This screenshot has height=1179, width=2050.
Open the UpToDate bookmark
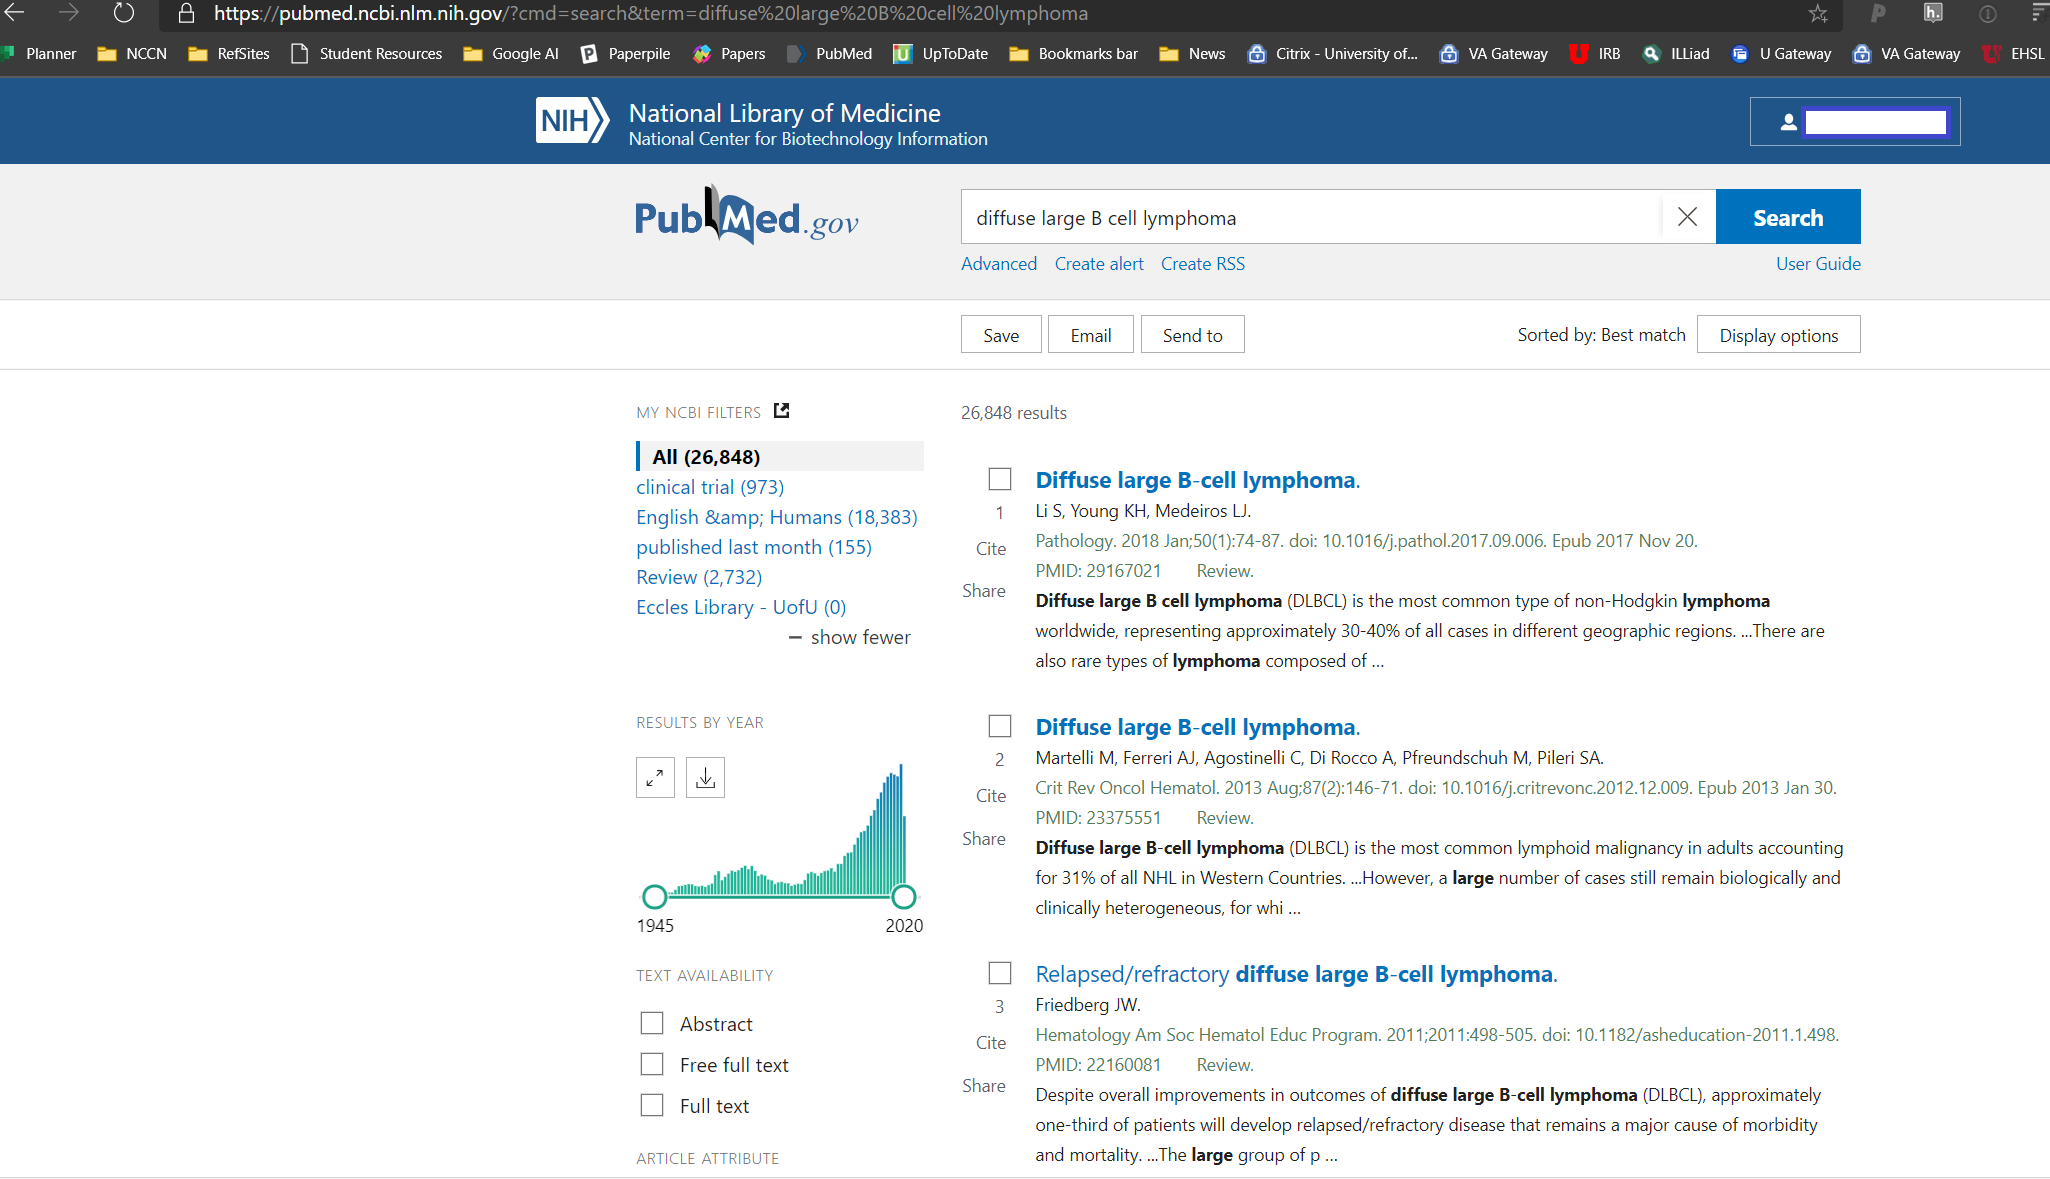(940, 54)
